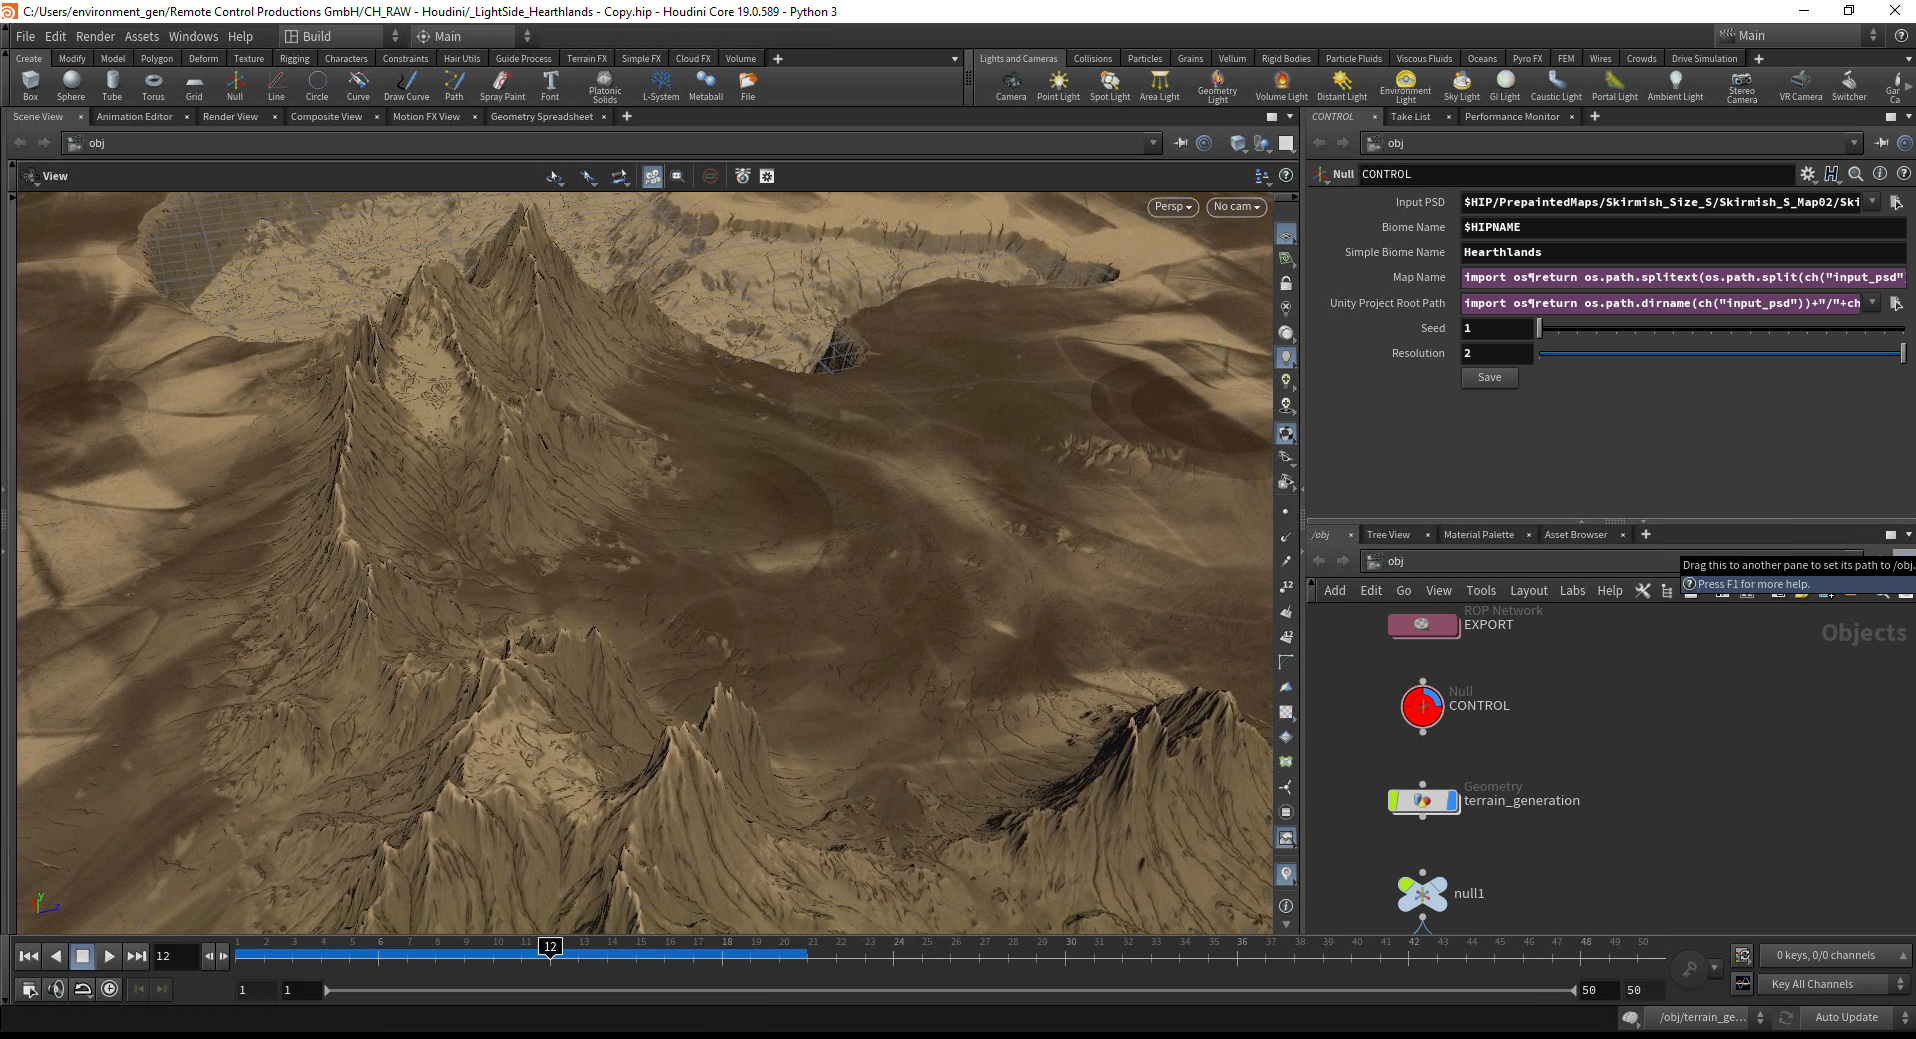Click the Key All Channels button
The image size is (1916, 1039).
point(1812,984)
